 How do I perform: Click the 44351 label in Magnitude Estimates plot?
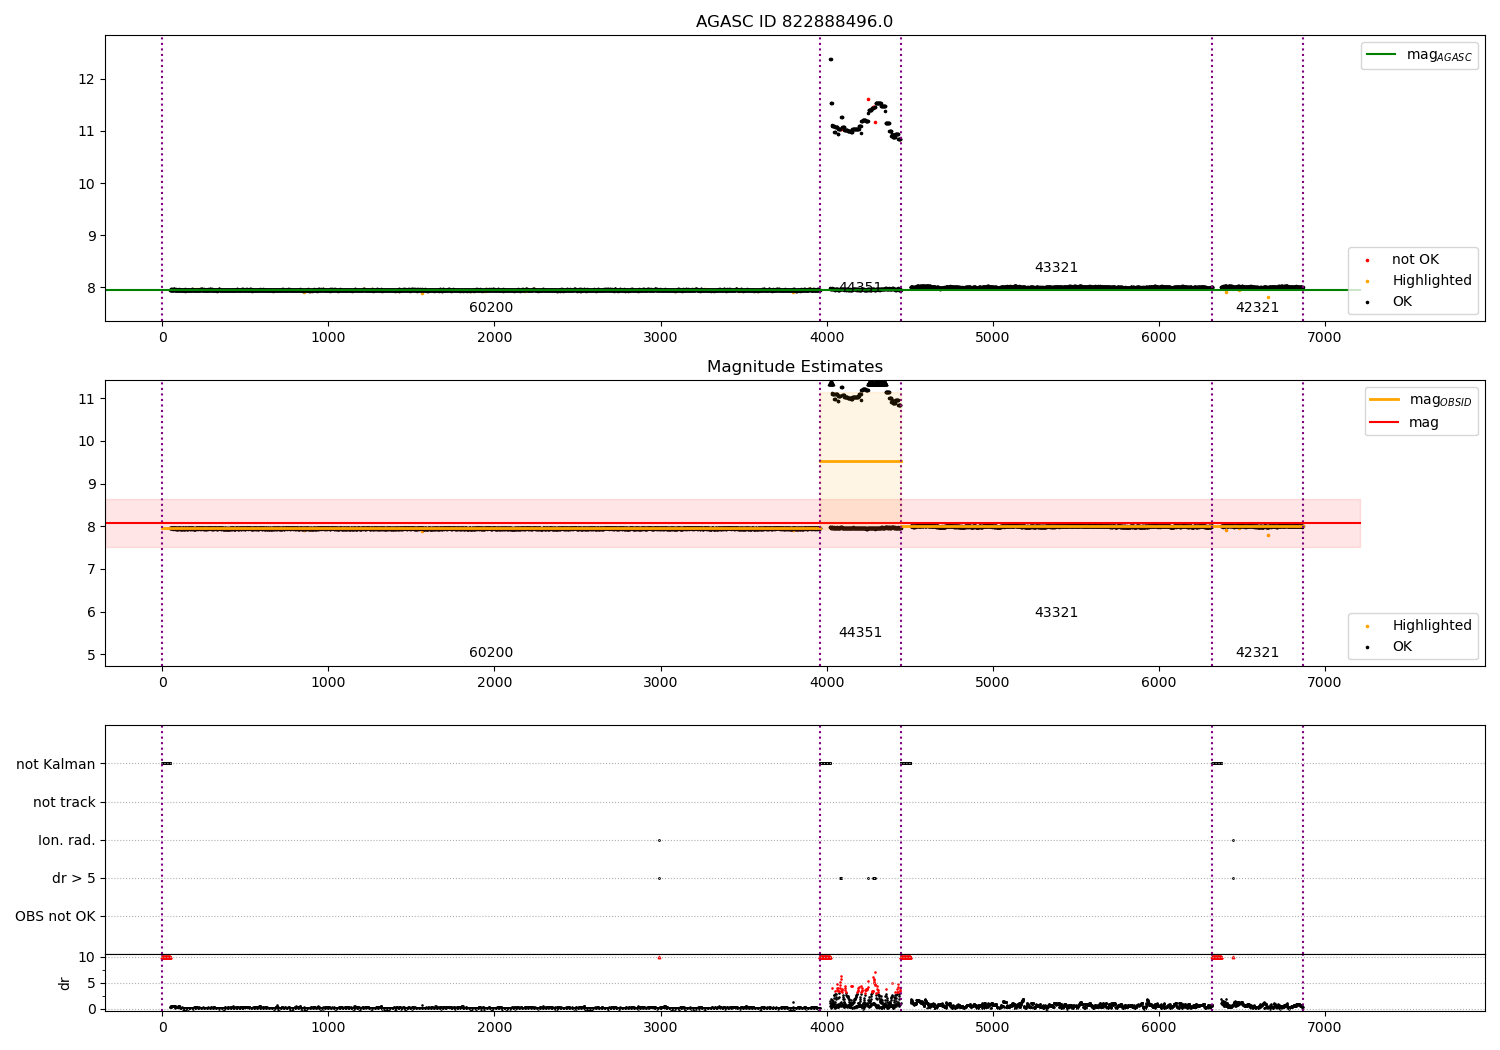(860, 633)
